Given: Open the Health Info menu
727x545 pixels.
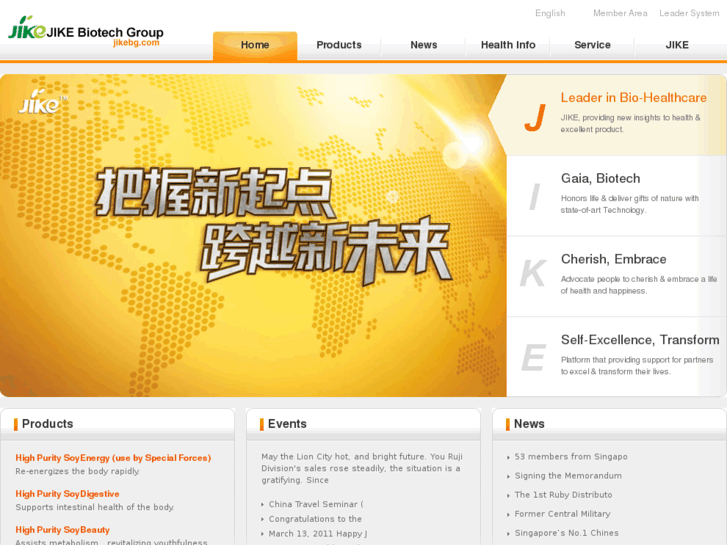Looking at the screenshot, I should point(508,45).
